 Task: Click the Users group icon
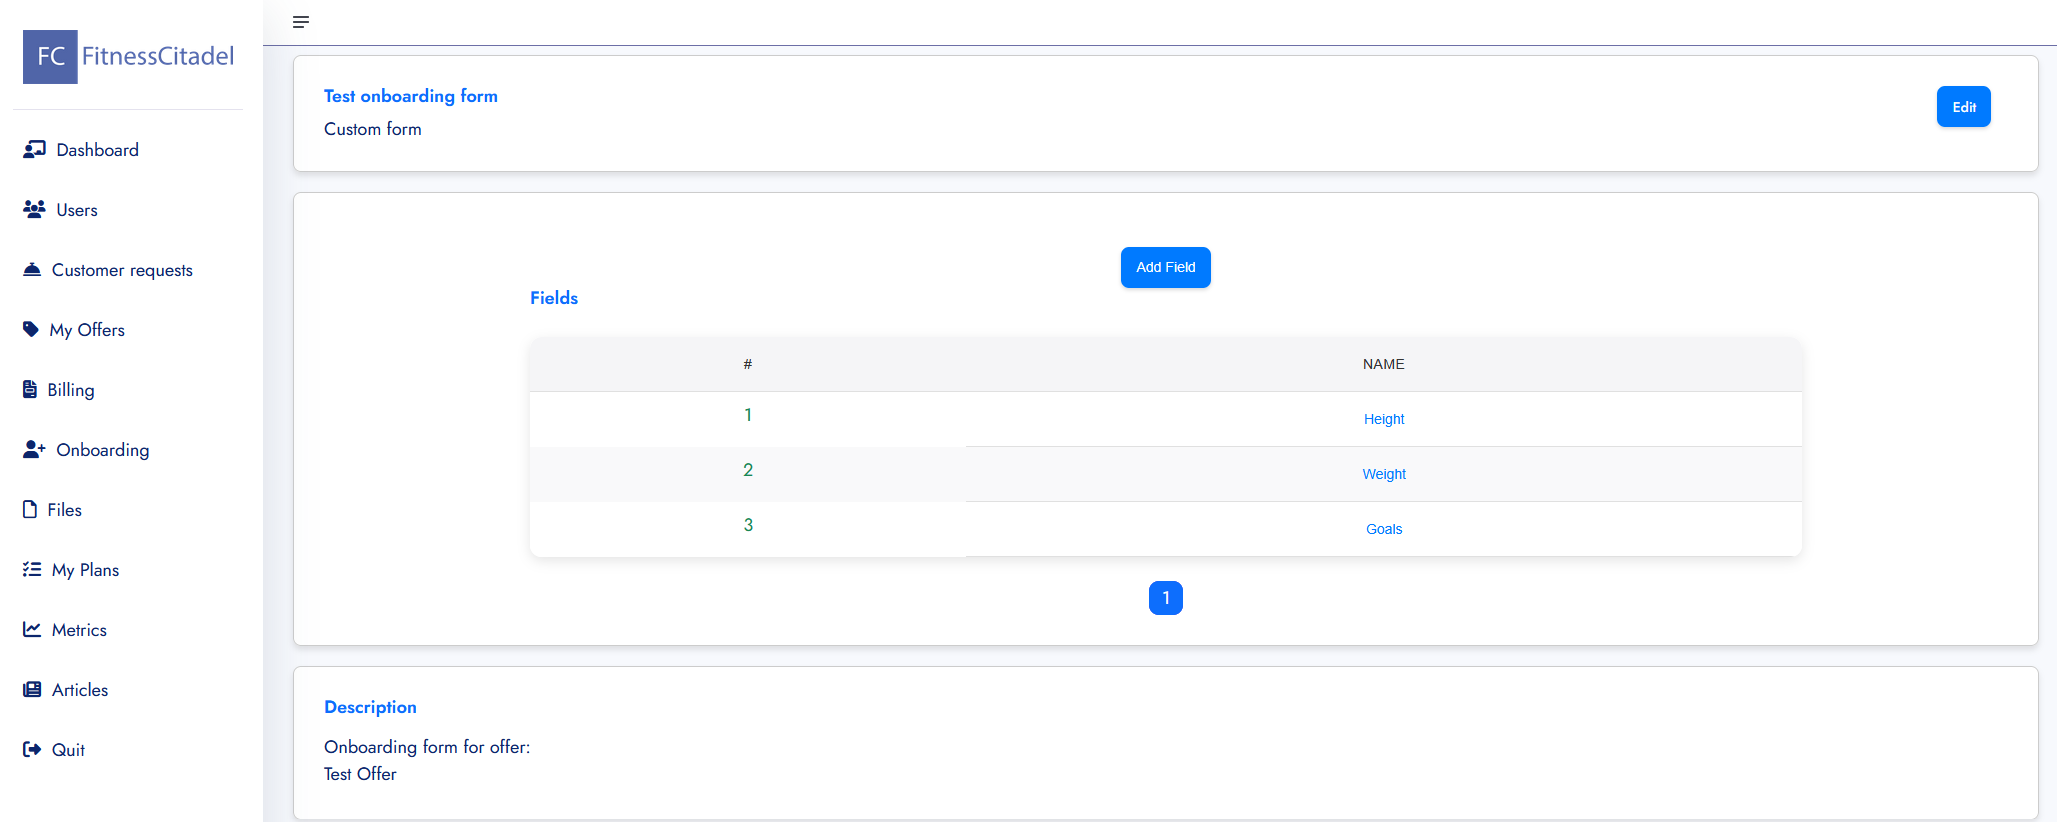pyautogui.click(x=34, y=209)
